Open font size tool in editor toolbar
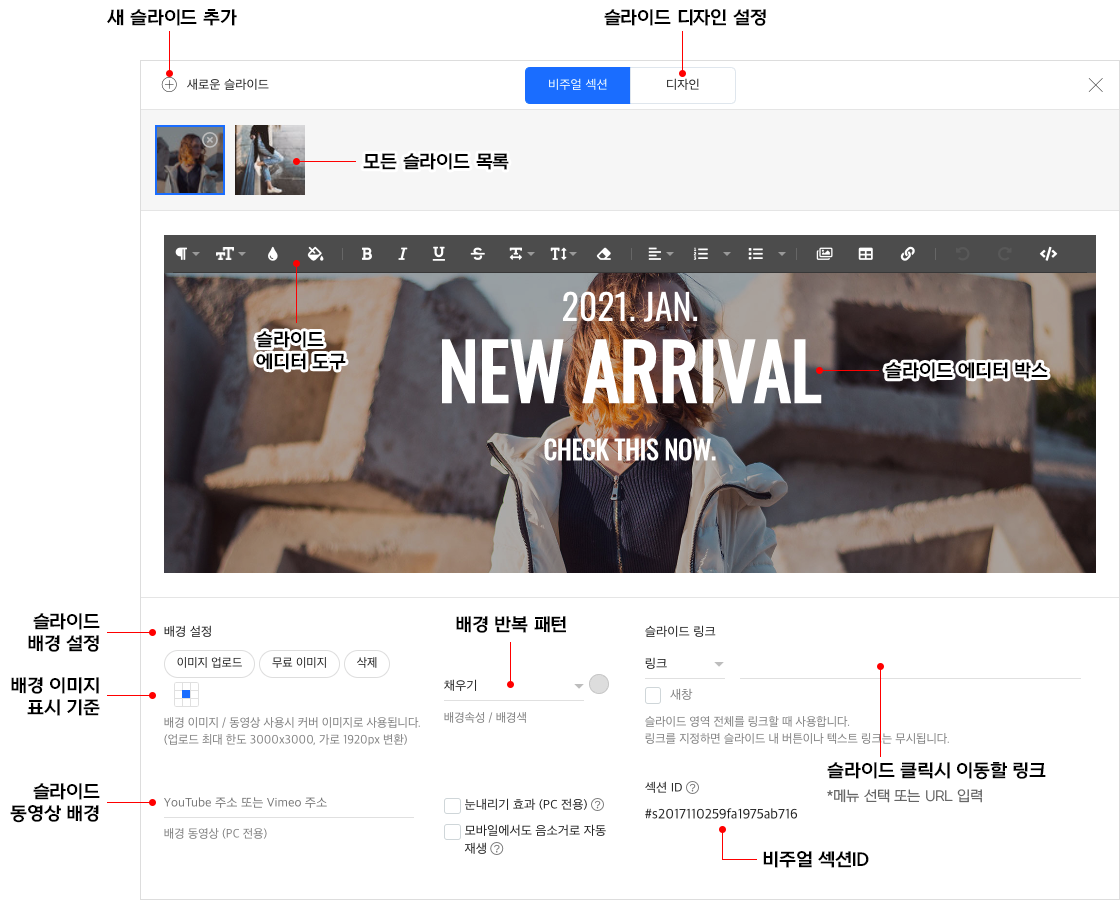The height and width of the screenshot is (900, 1120). (x=230, y=254)
